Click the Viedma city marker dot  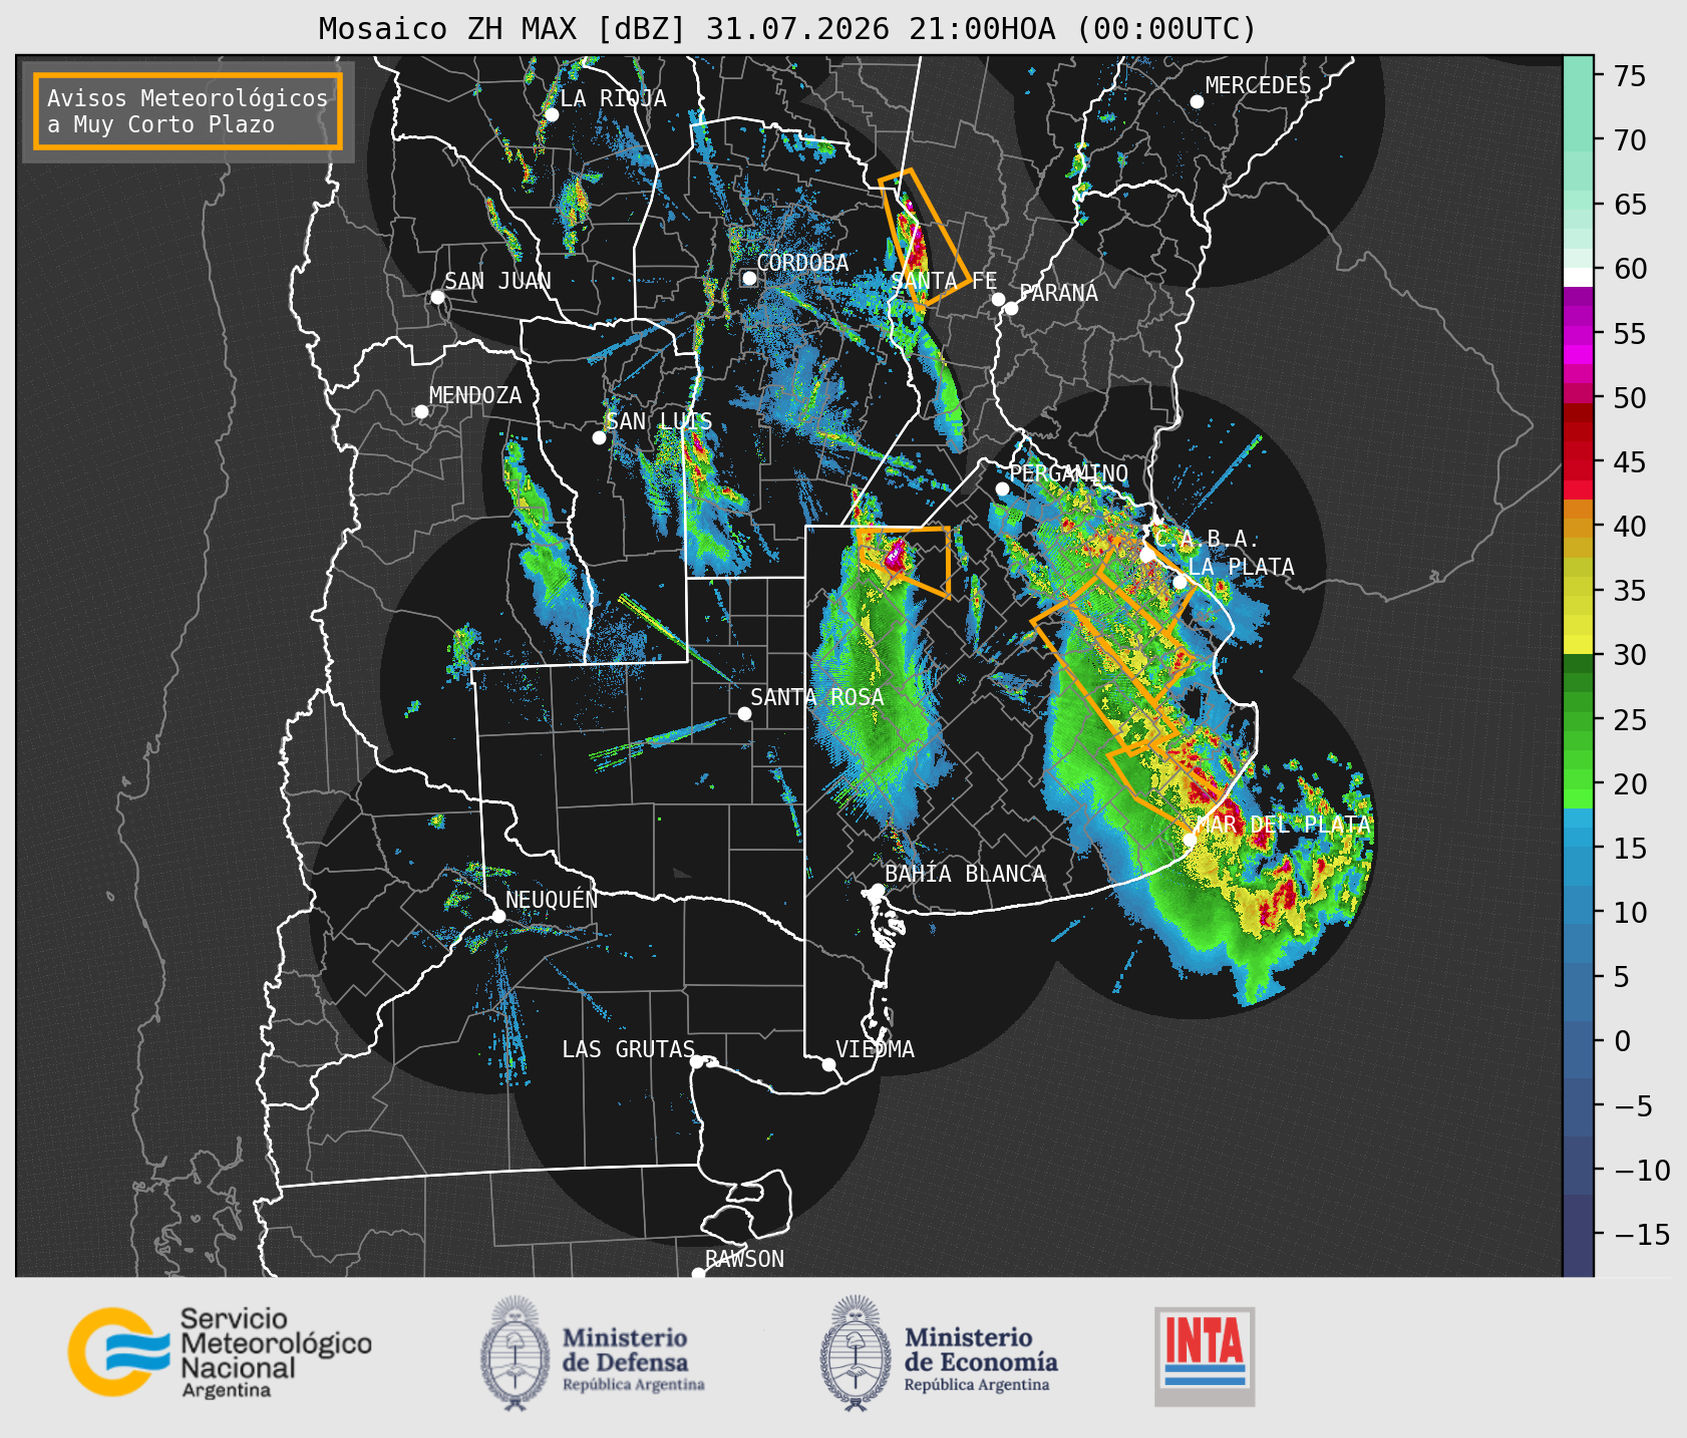coord(828,1064)
